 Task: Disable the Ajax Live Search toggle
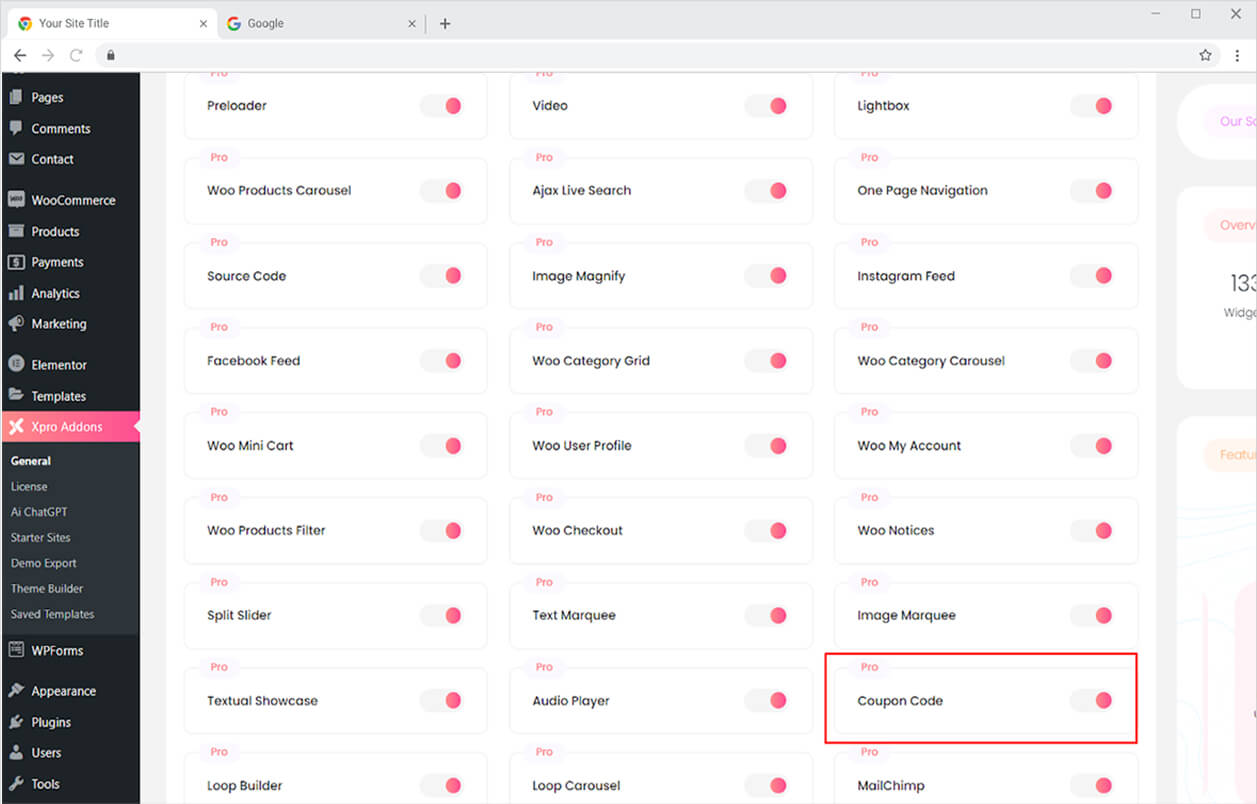(766, 191)
